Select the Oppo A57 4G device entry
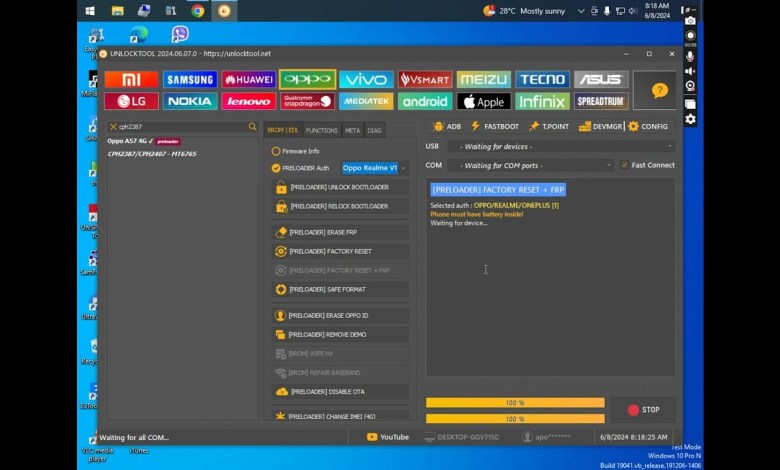 pos(144,141)
